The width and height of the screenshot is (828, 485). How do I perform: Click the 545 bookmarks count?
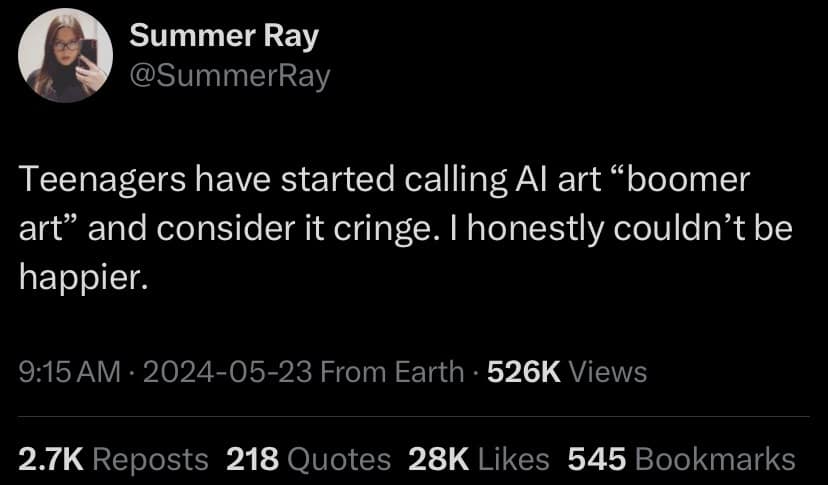point(596,459)
